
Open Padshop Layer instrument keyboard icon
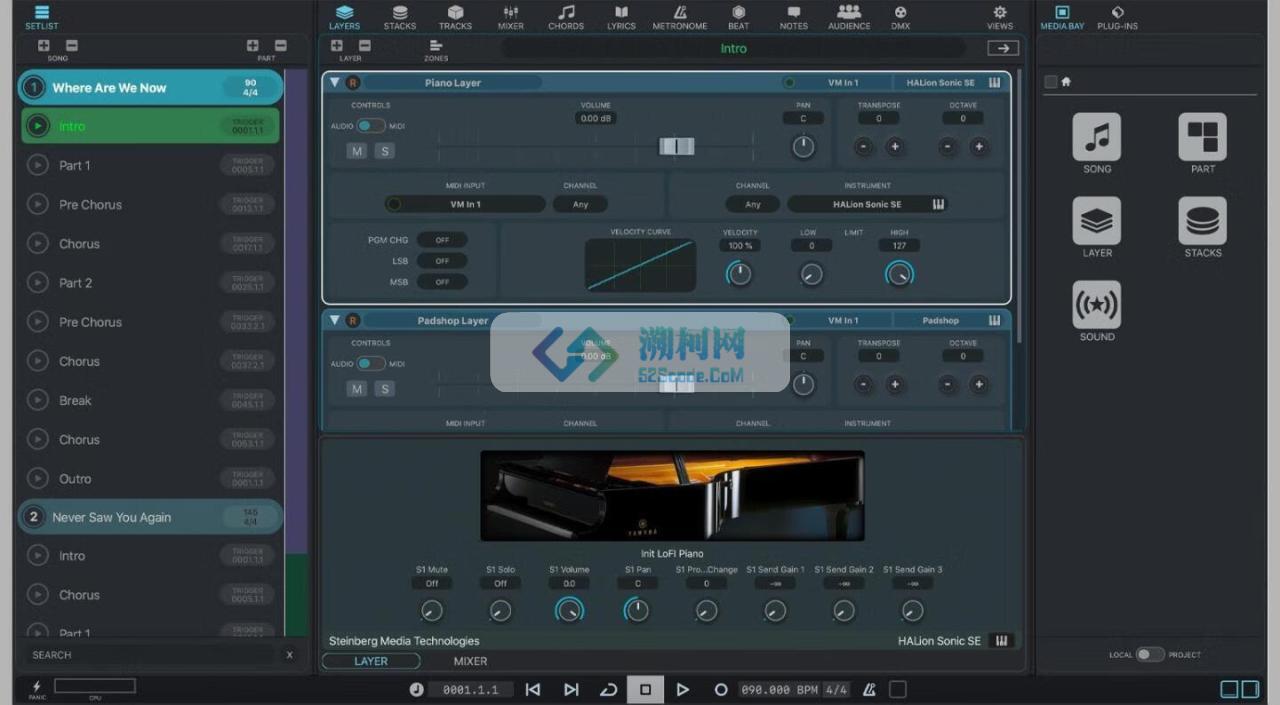point(995,321)
